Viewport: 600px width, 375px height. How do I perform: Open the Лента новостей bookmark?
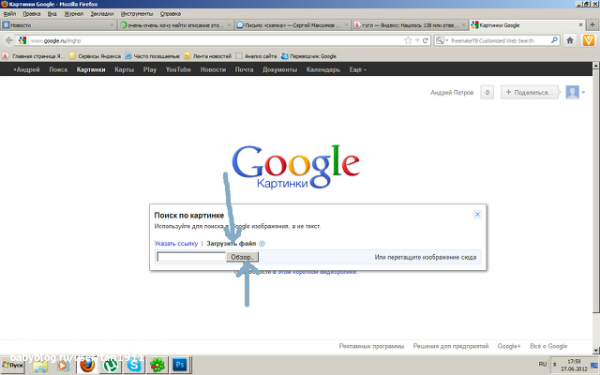click(x=208, y=56)
